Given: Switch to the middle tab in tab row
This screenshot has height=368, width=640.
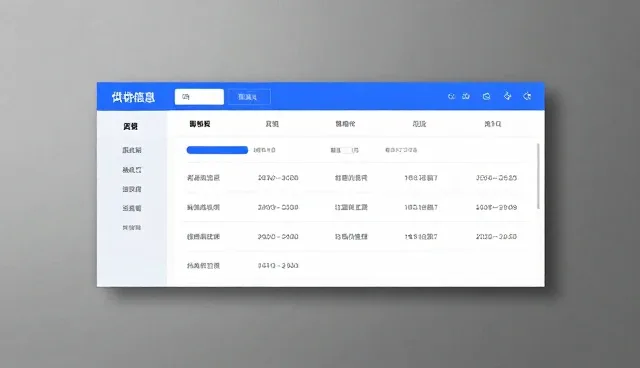Looking at the screenshot, I should 345,124.
